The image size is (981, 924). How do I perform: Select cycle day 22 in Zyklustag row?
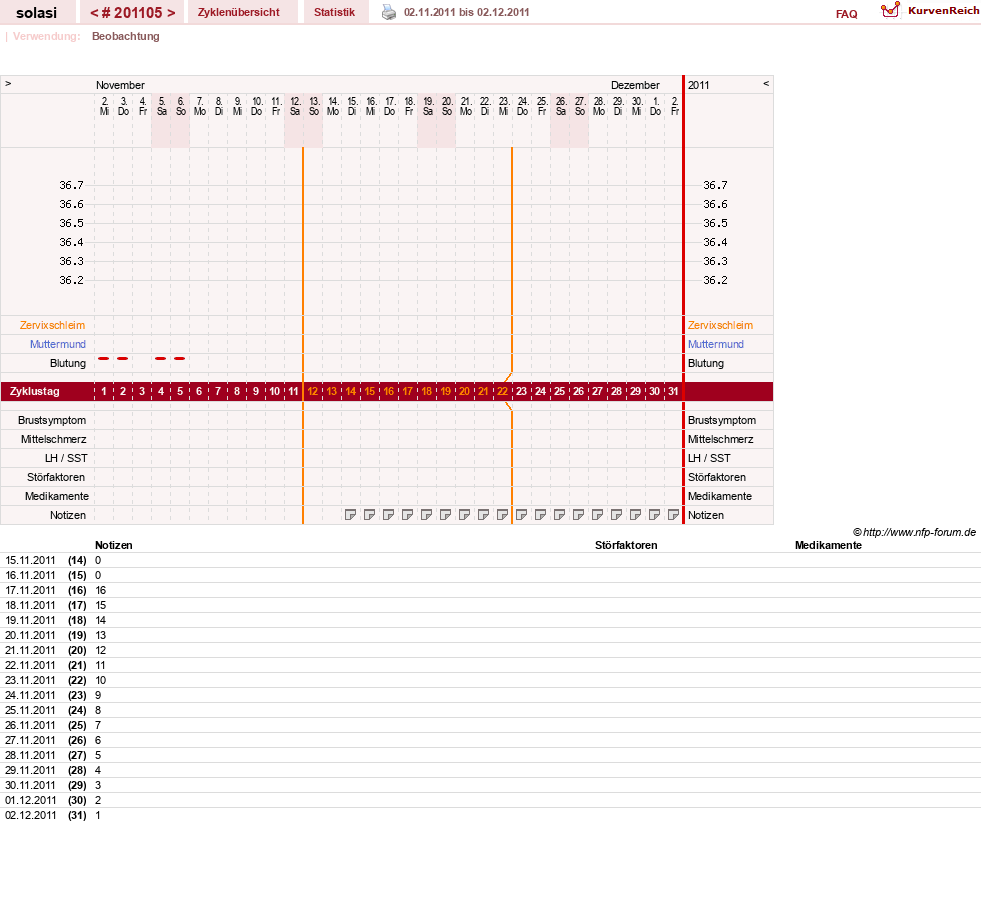pos(502,392)
